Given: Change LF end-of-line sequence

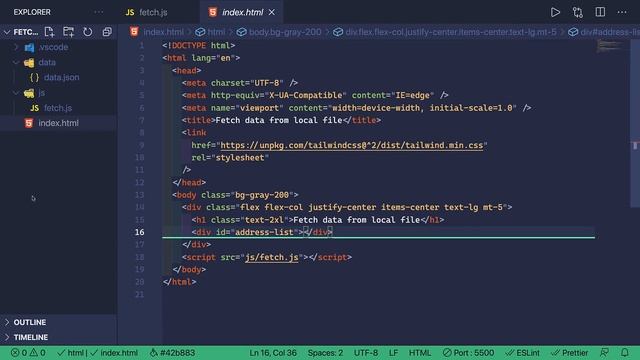Looking at the screenshot, I should tap(393, 353).
